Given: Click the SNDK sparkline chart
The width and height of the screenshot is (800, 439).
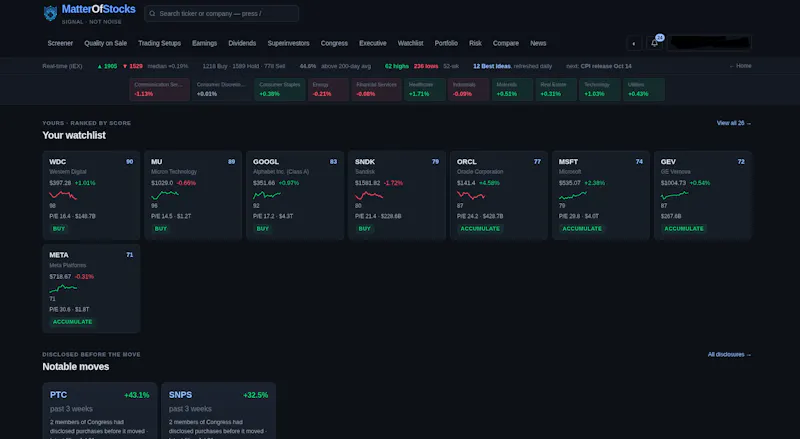Looking at the screenshot, I should click(369, 195).
